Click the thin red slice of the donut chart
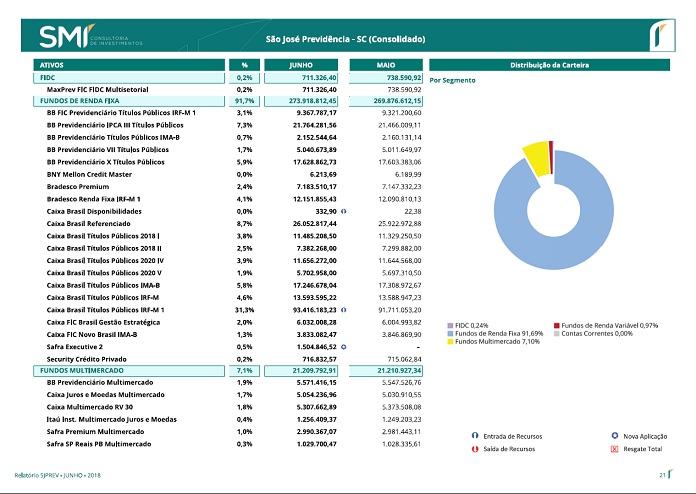This screenshot has height=494, width=696. click(x=551, y=158)
